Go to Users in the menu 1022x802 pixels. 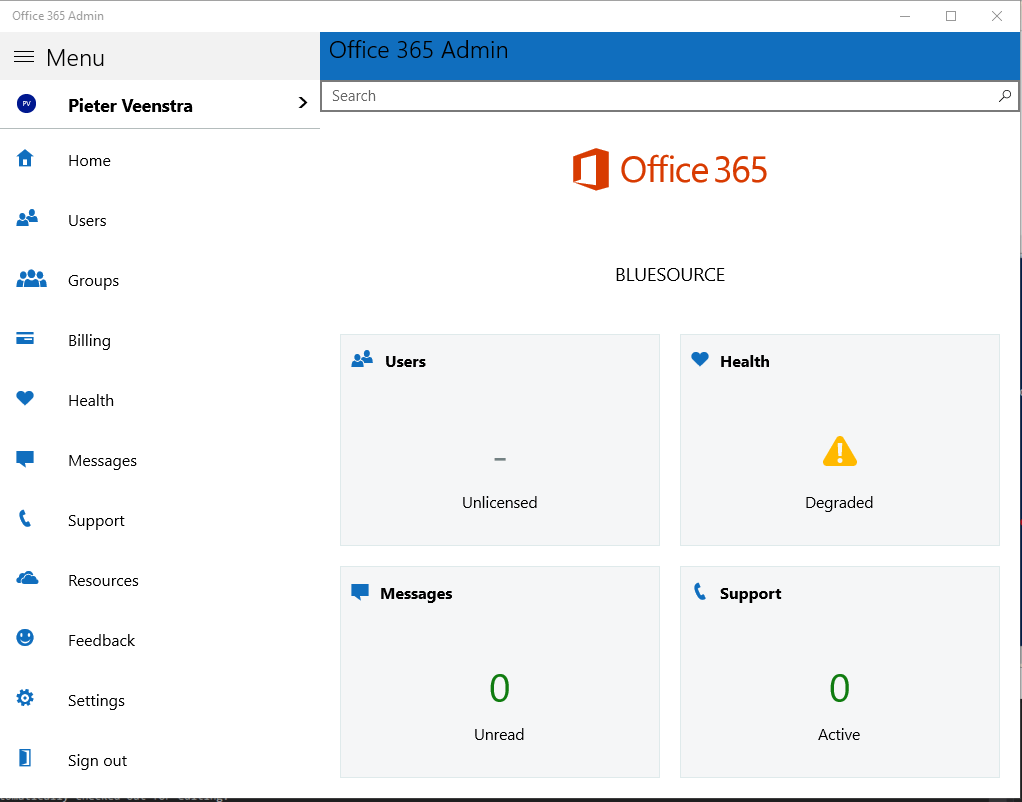point(160,220)
